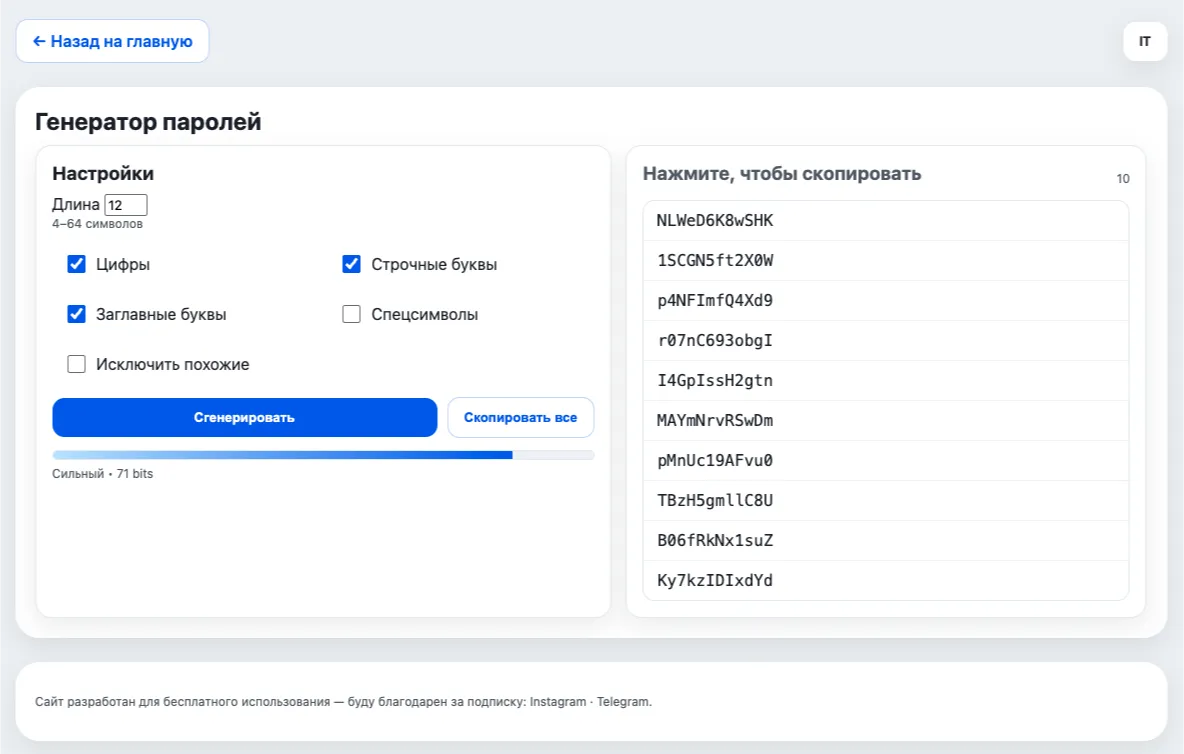Copy password 1SCGN5ft2X0W

pyautogui.click(x=885, y=261)
